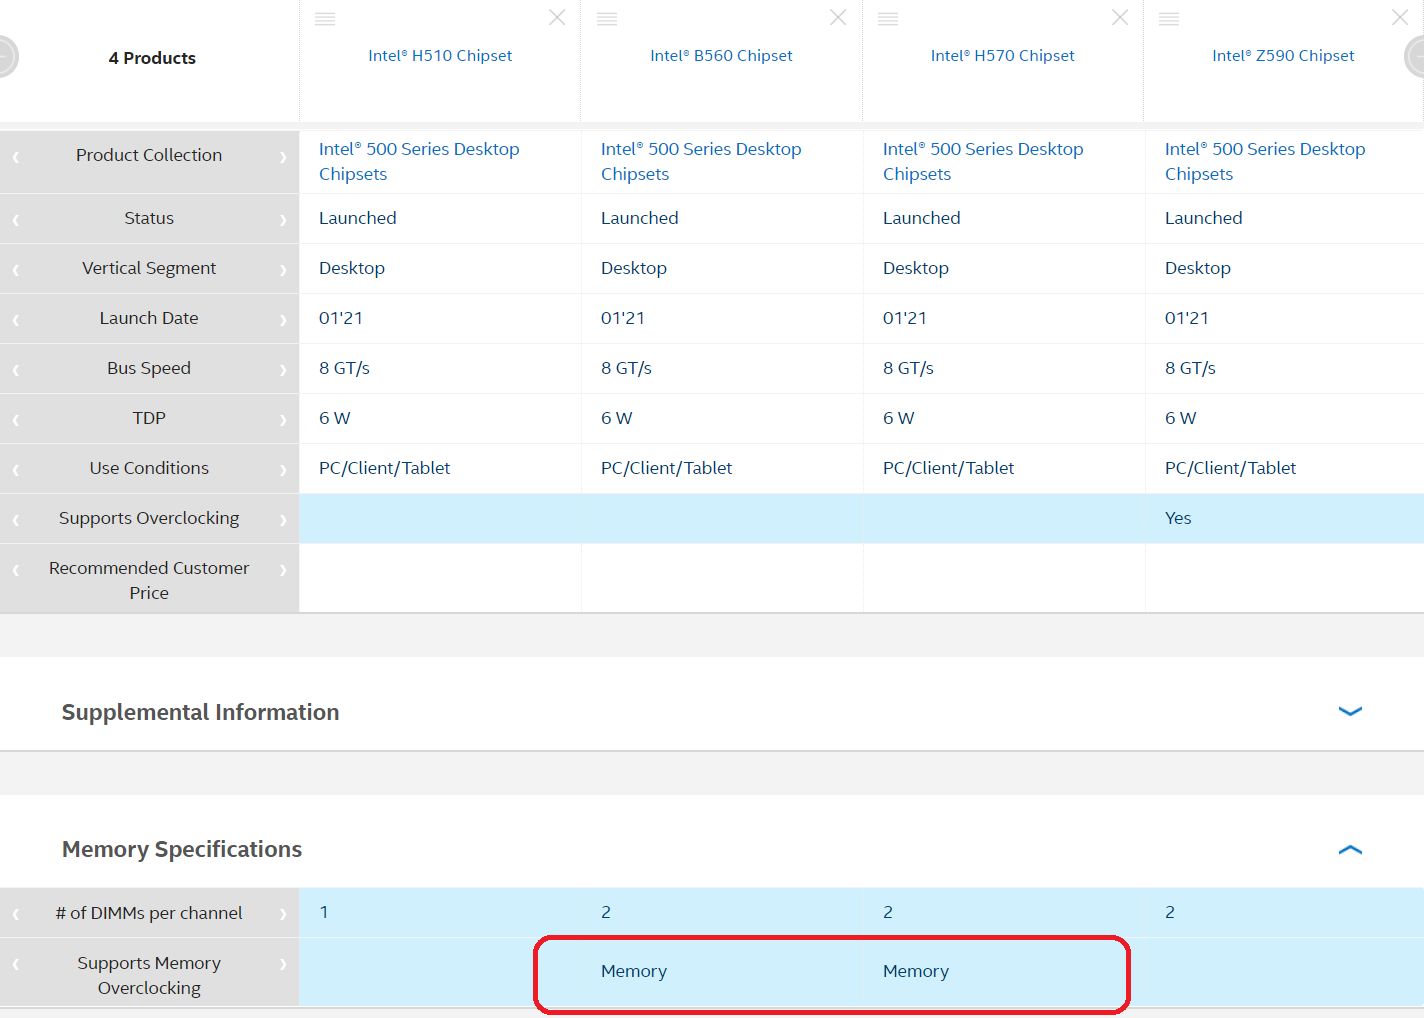The image size is (1424, 1018).
Task: Remove Intel Z590 Chipset from comparison
Action: coord(1400,17)
